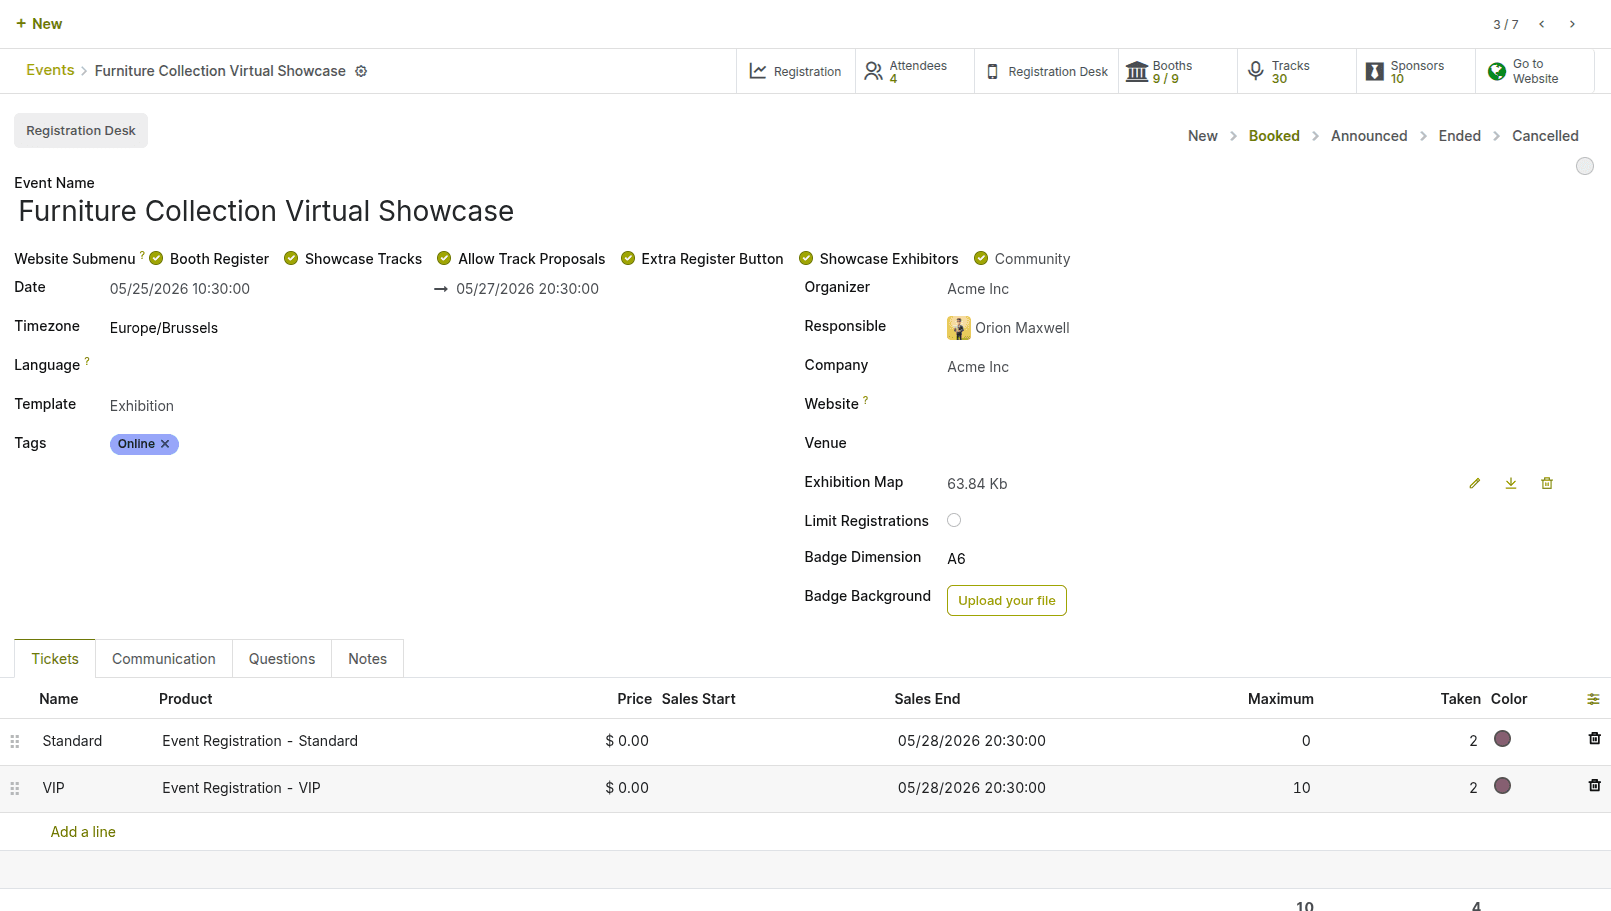
Task: Open the Sponsors stat button
Action: tap(1415, 71)
